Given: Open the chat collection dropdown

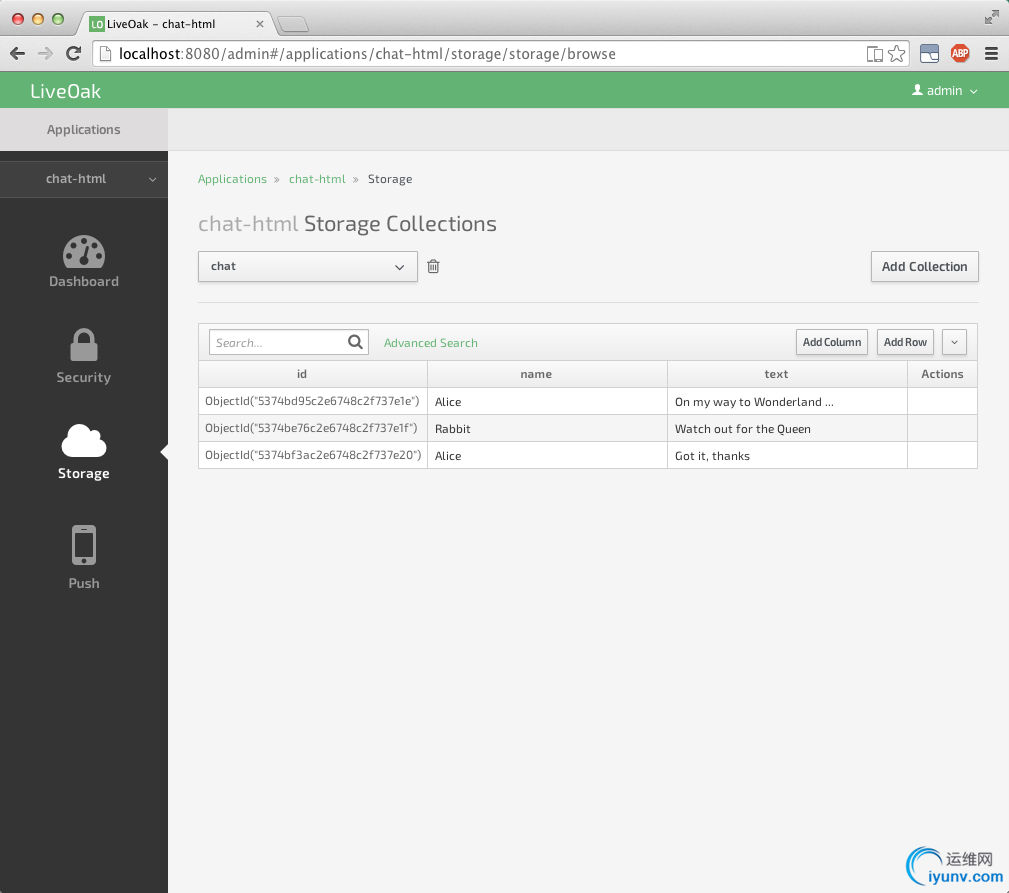Looking at the screenshot, I should click(308, 266).
